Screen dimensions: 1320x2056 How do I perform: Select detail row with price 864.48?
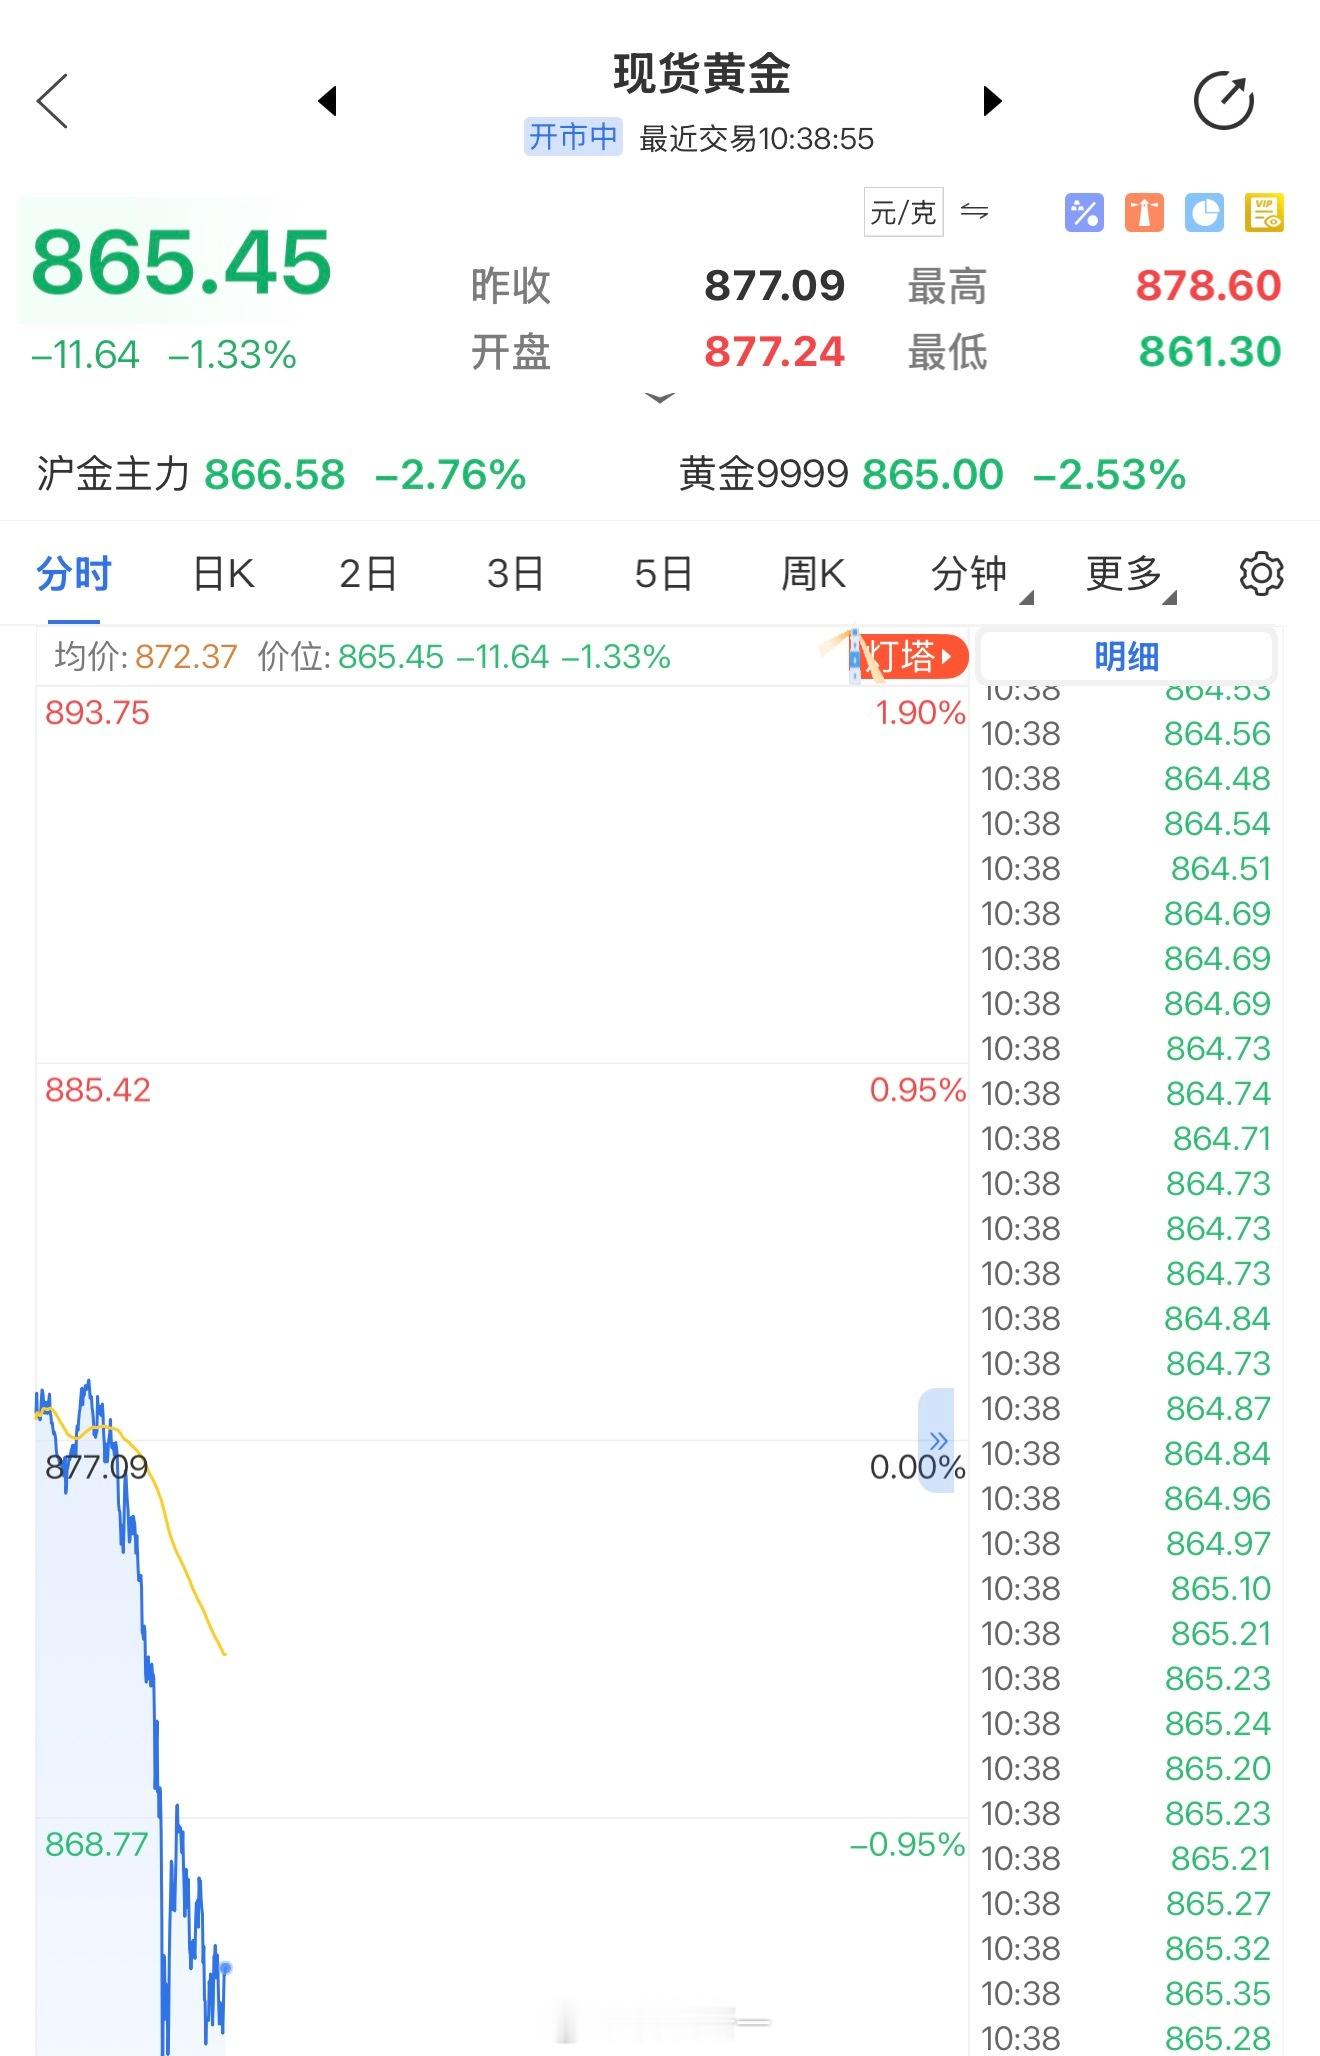[x=1126, y=779]
